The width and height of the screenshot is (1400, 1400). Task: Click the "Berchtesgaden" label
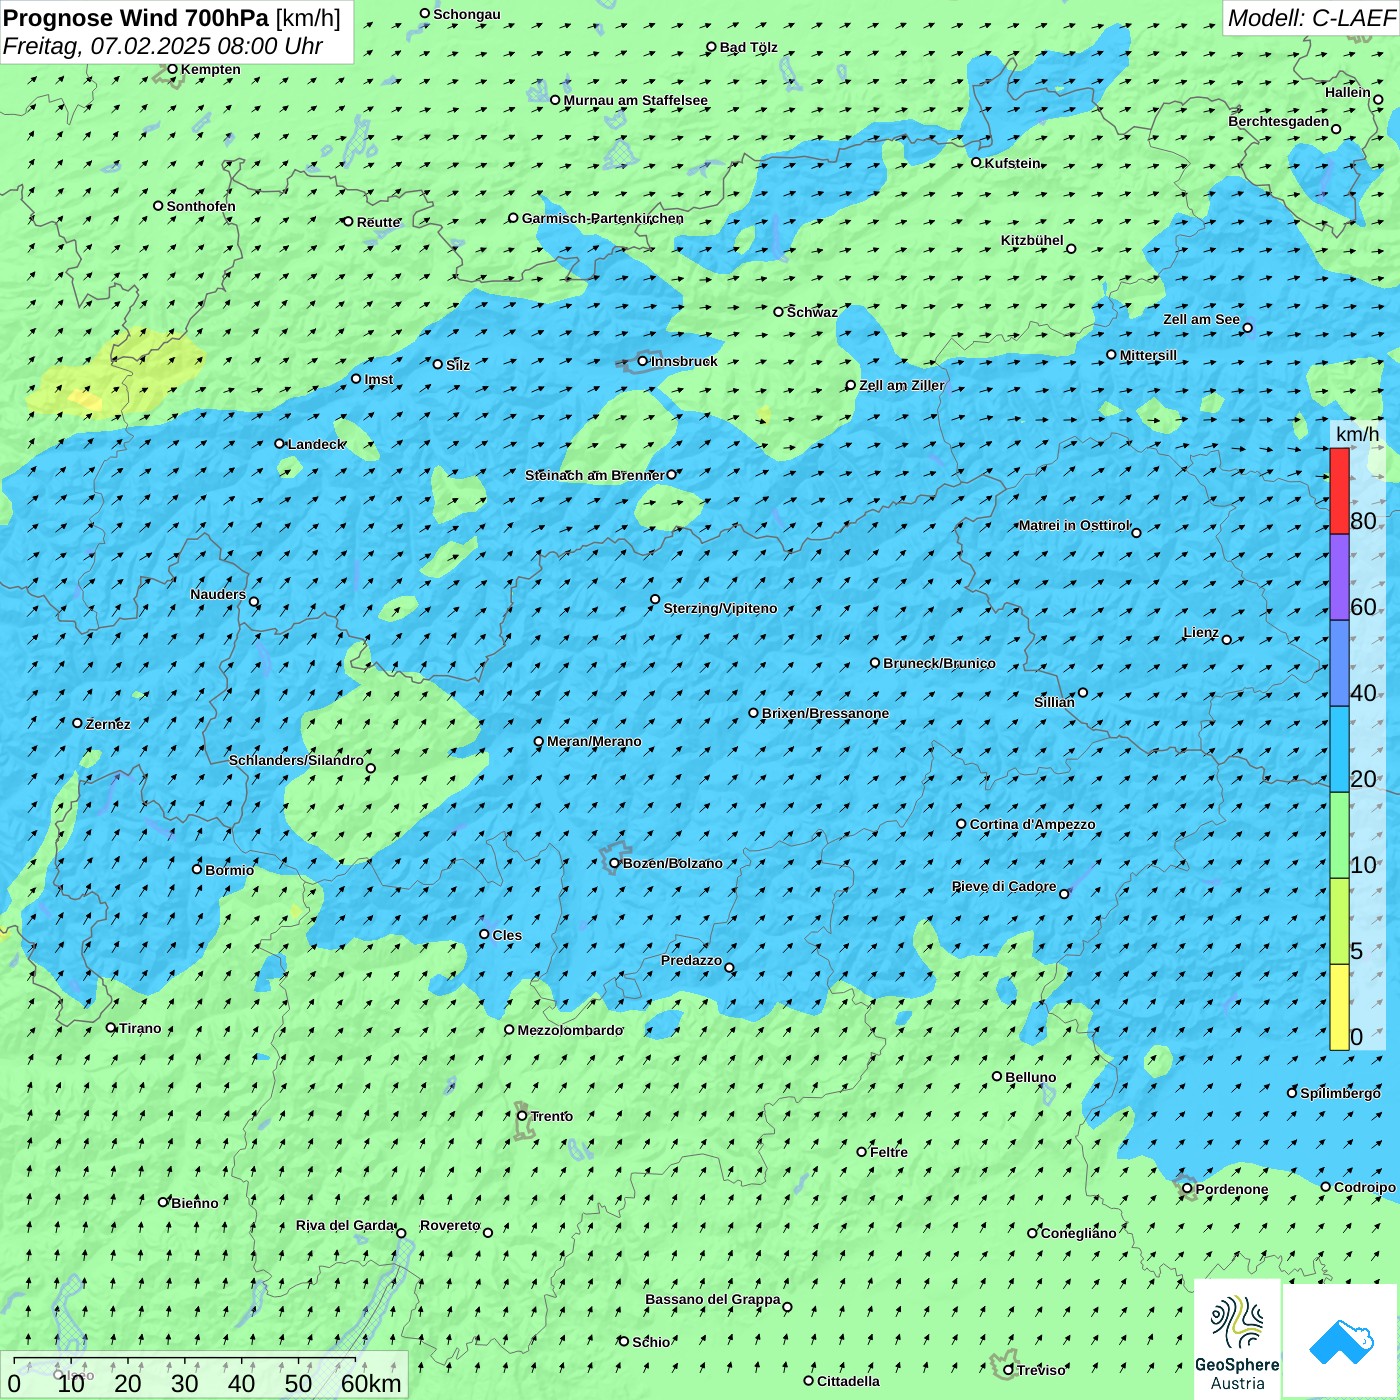1279,121
